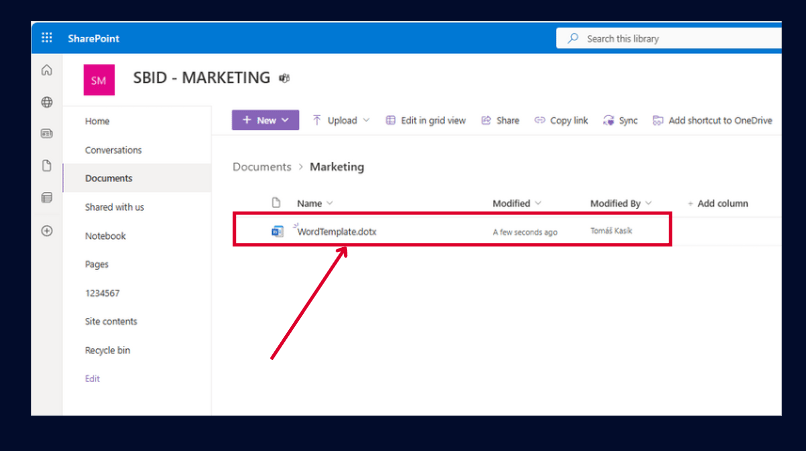Click the New button
This screenshot has width=806, height=451.
pyautogui.click(x=265, y=120)
